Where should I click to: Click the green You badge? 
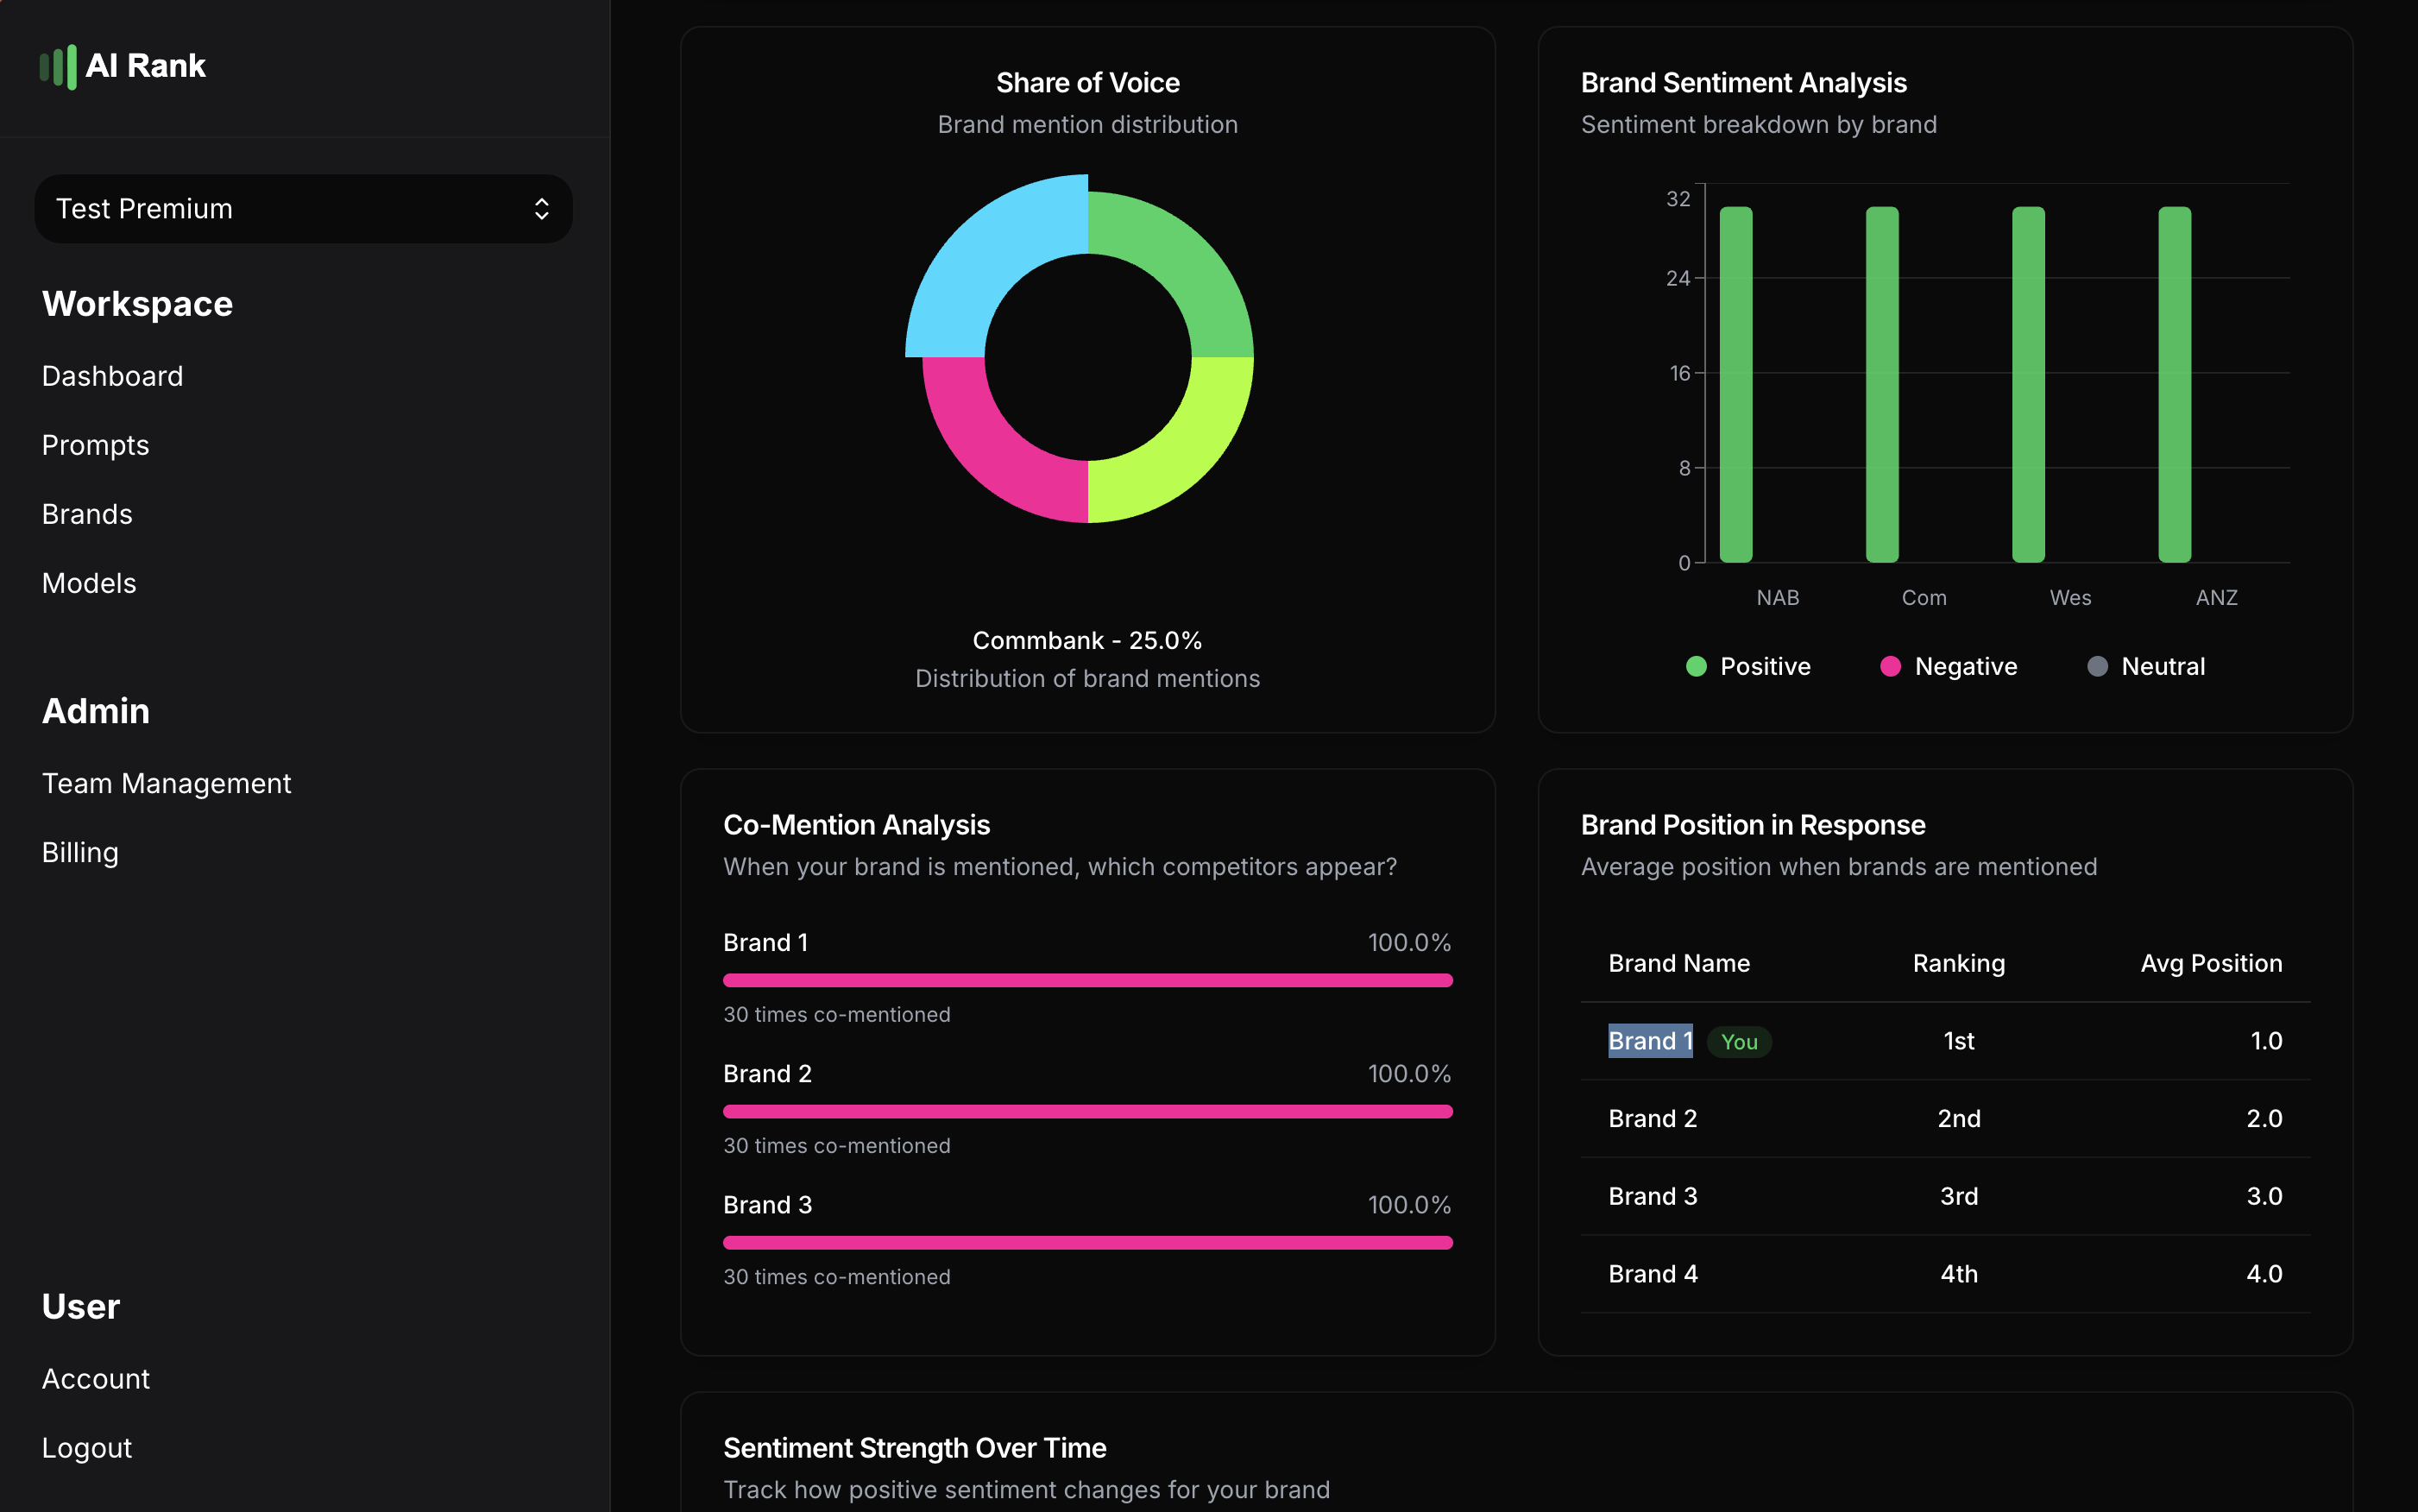1739,1042
